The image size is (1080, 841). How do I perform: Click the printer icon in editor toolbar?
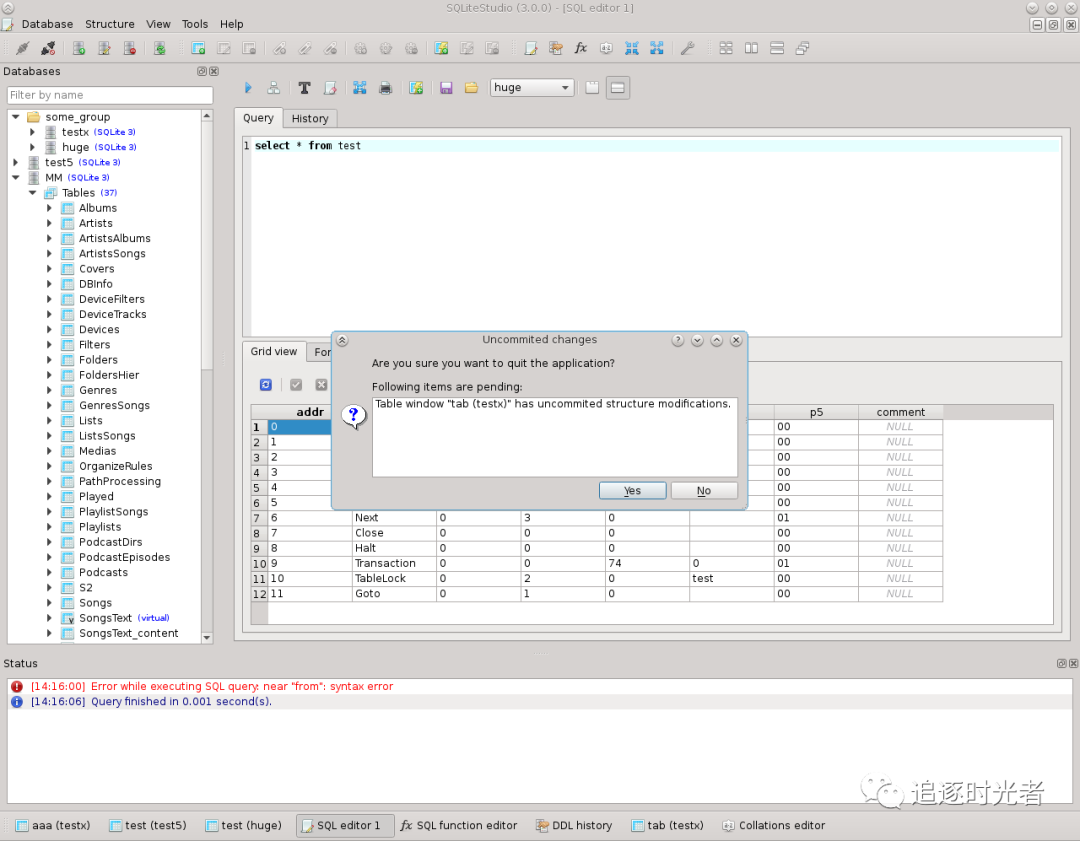click(x=386, y=87)
